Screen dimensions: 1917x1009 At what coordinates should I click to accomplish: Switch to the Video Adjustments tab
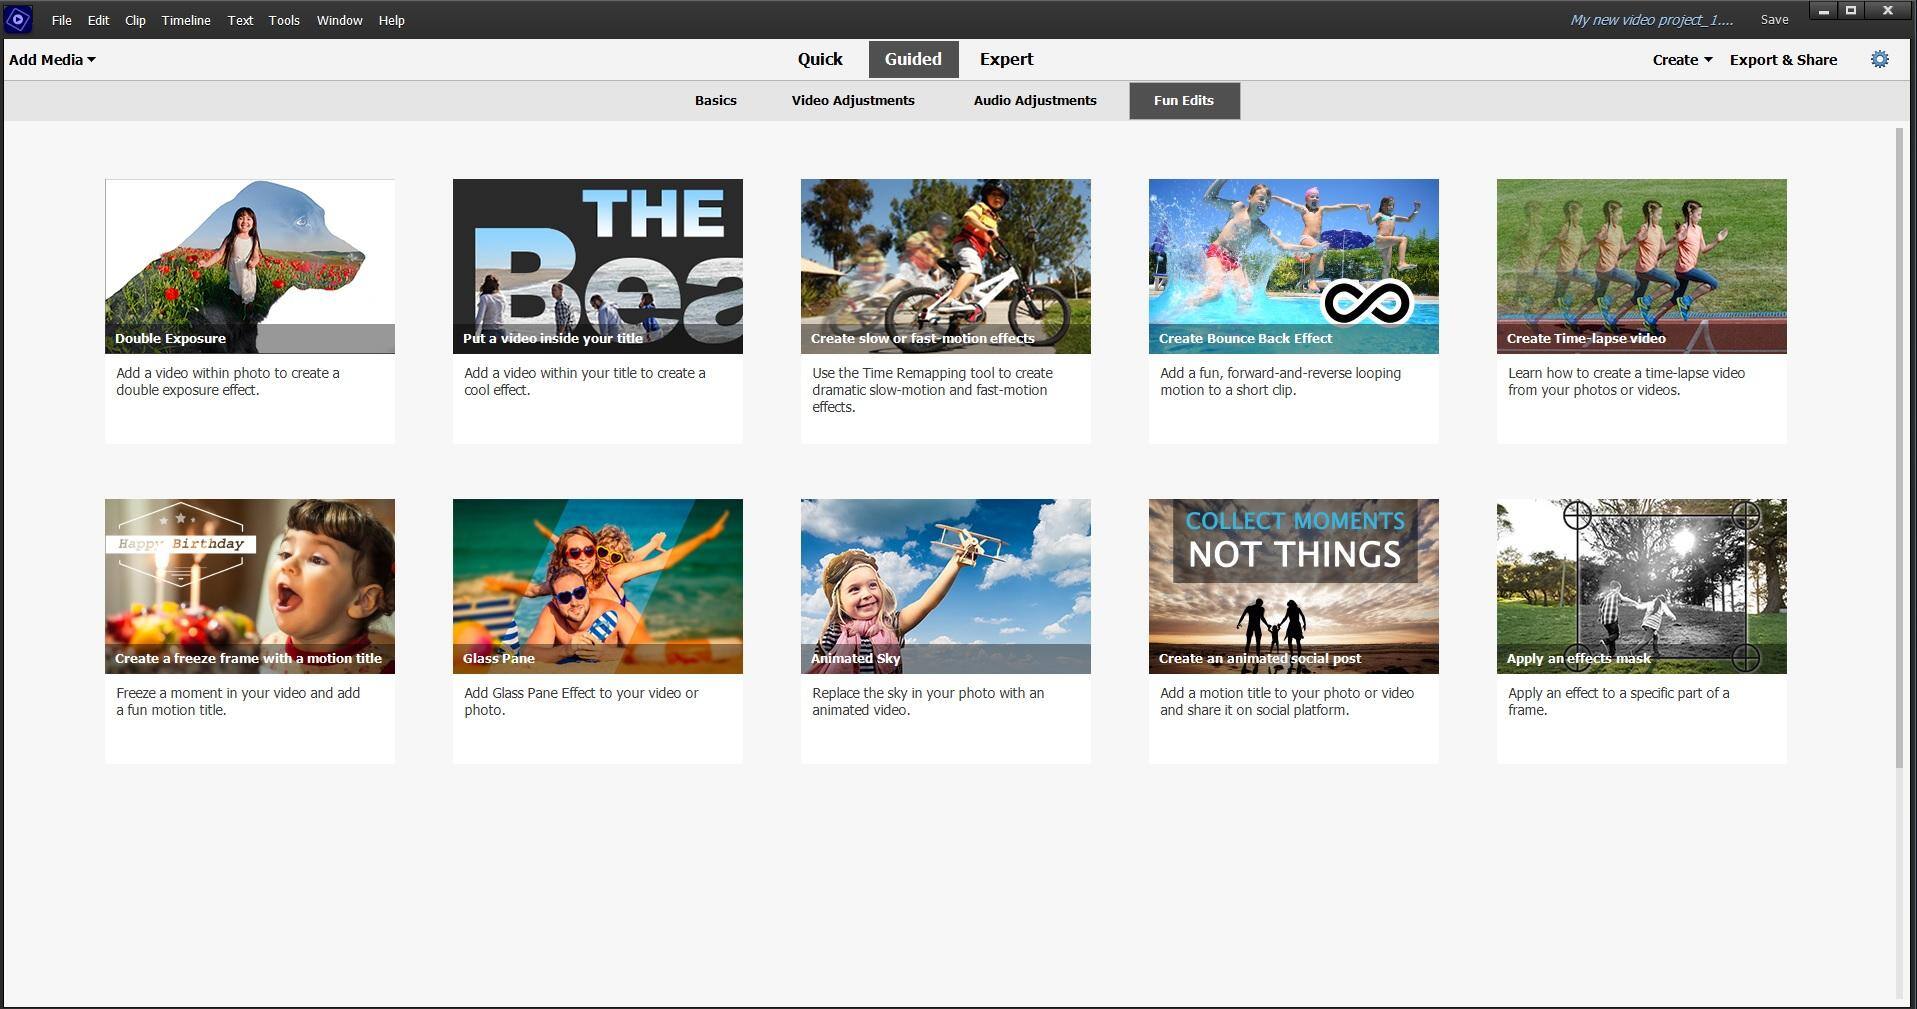(x=853, y=101)
